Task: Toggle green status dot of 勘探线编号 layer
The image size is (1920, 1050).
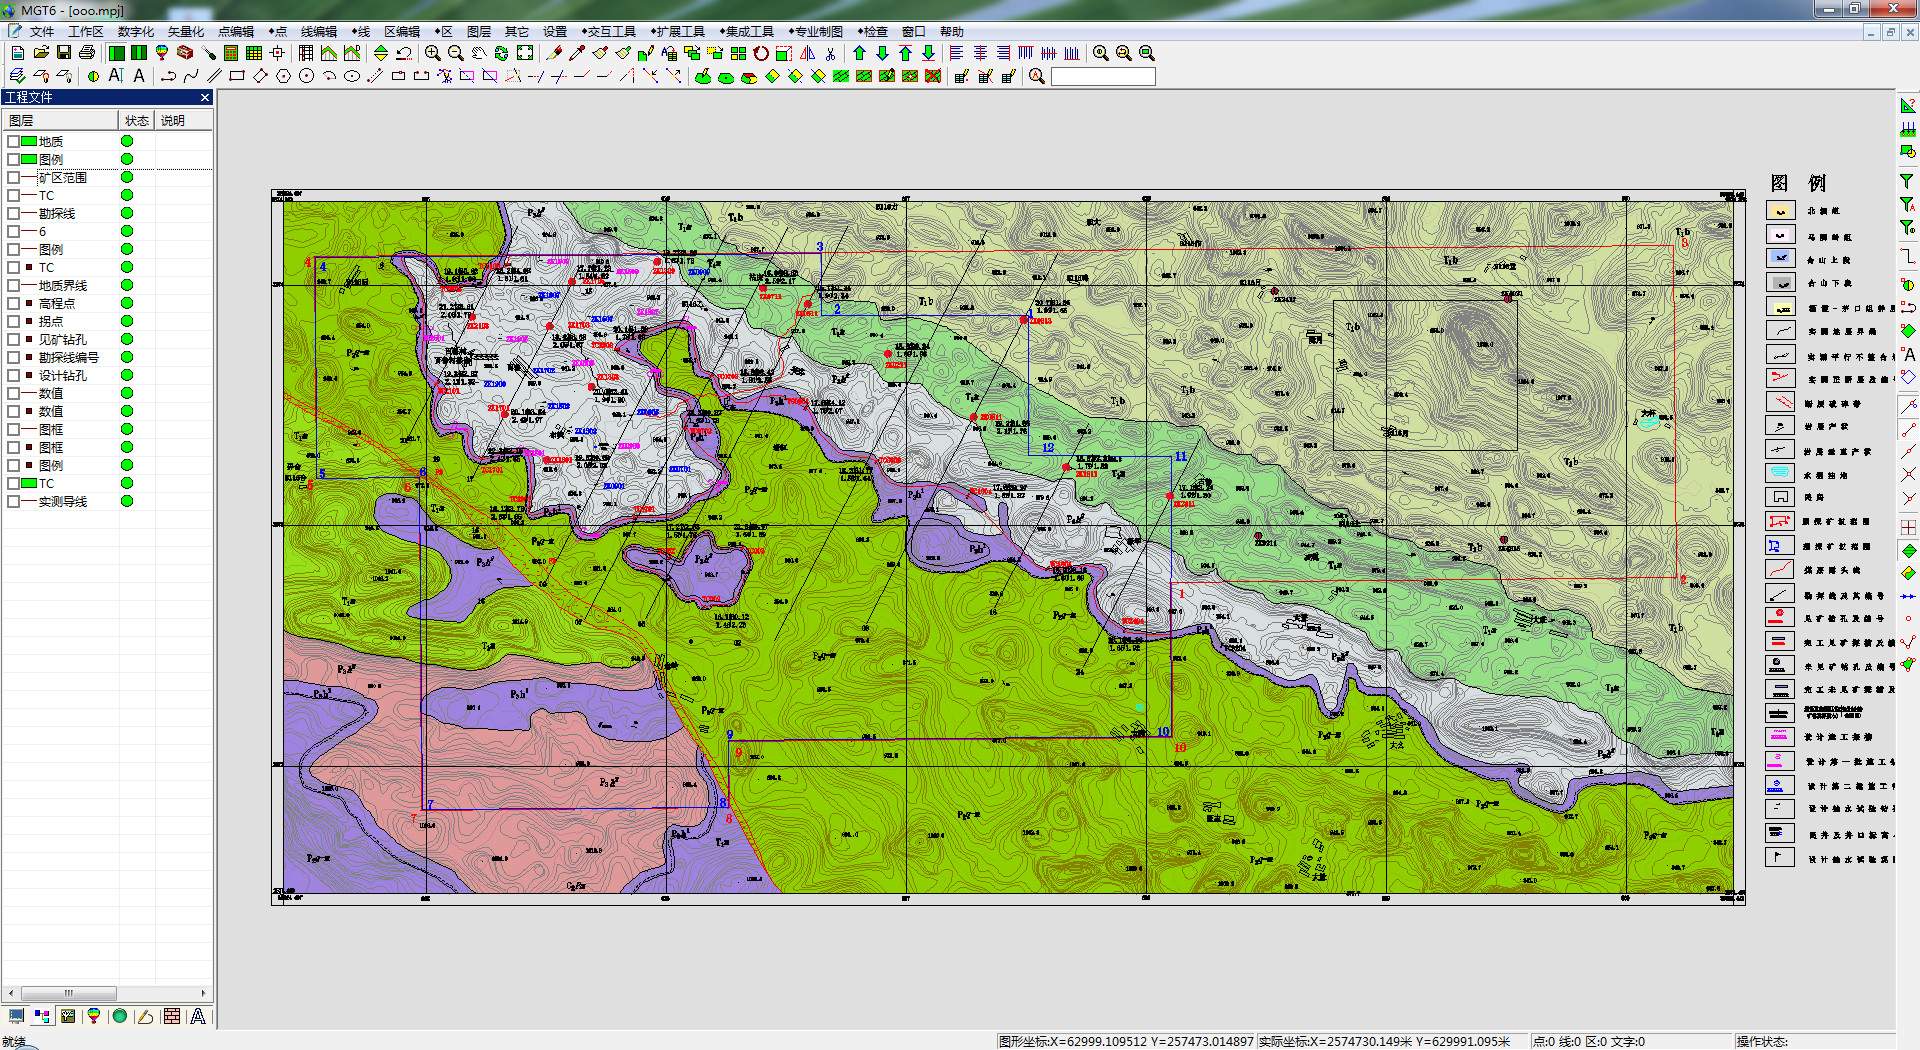Action: coord(127,358)
